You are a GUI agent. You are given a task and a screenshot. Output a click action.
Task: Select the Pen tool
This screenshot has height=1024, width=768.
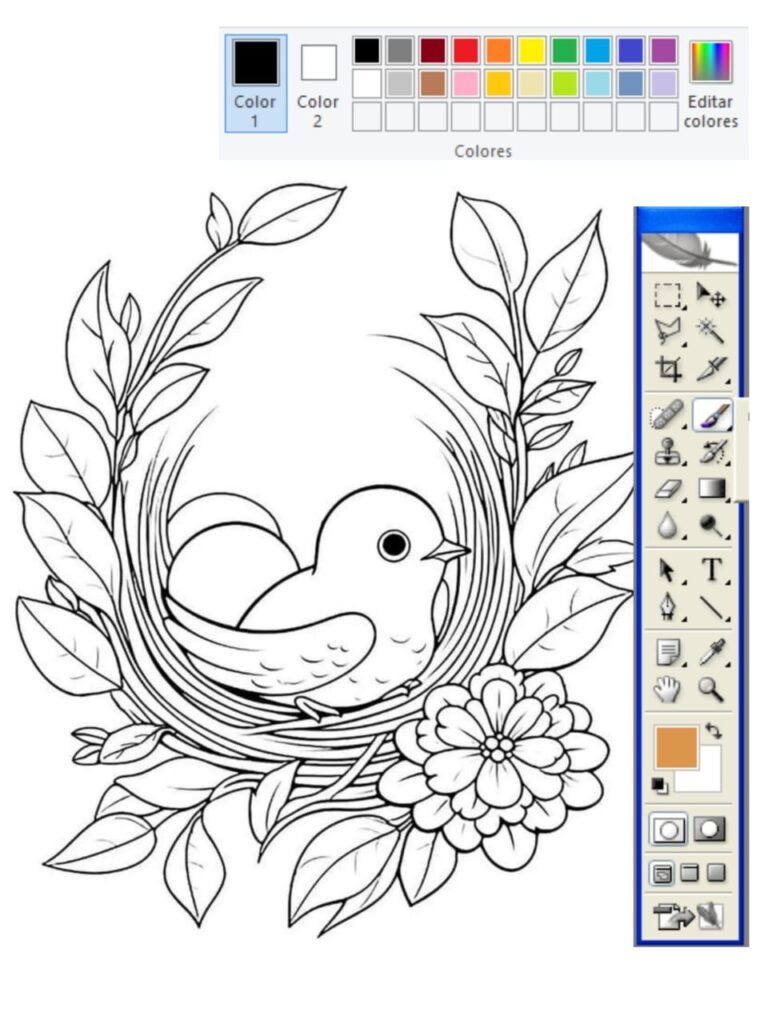click(668, 607)
